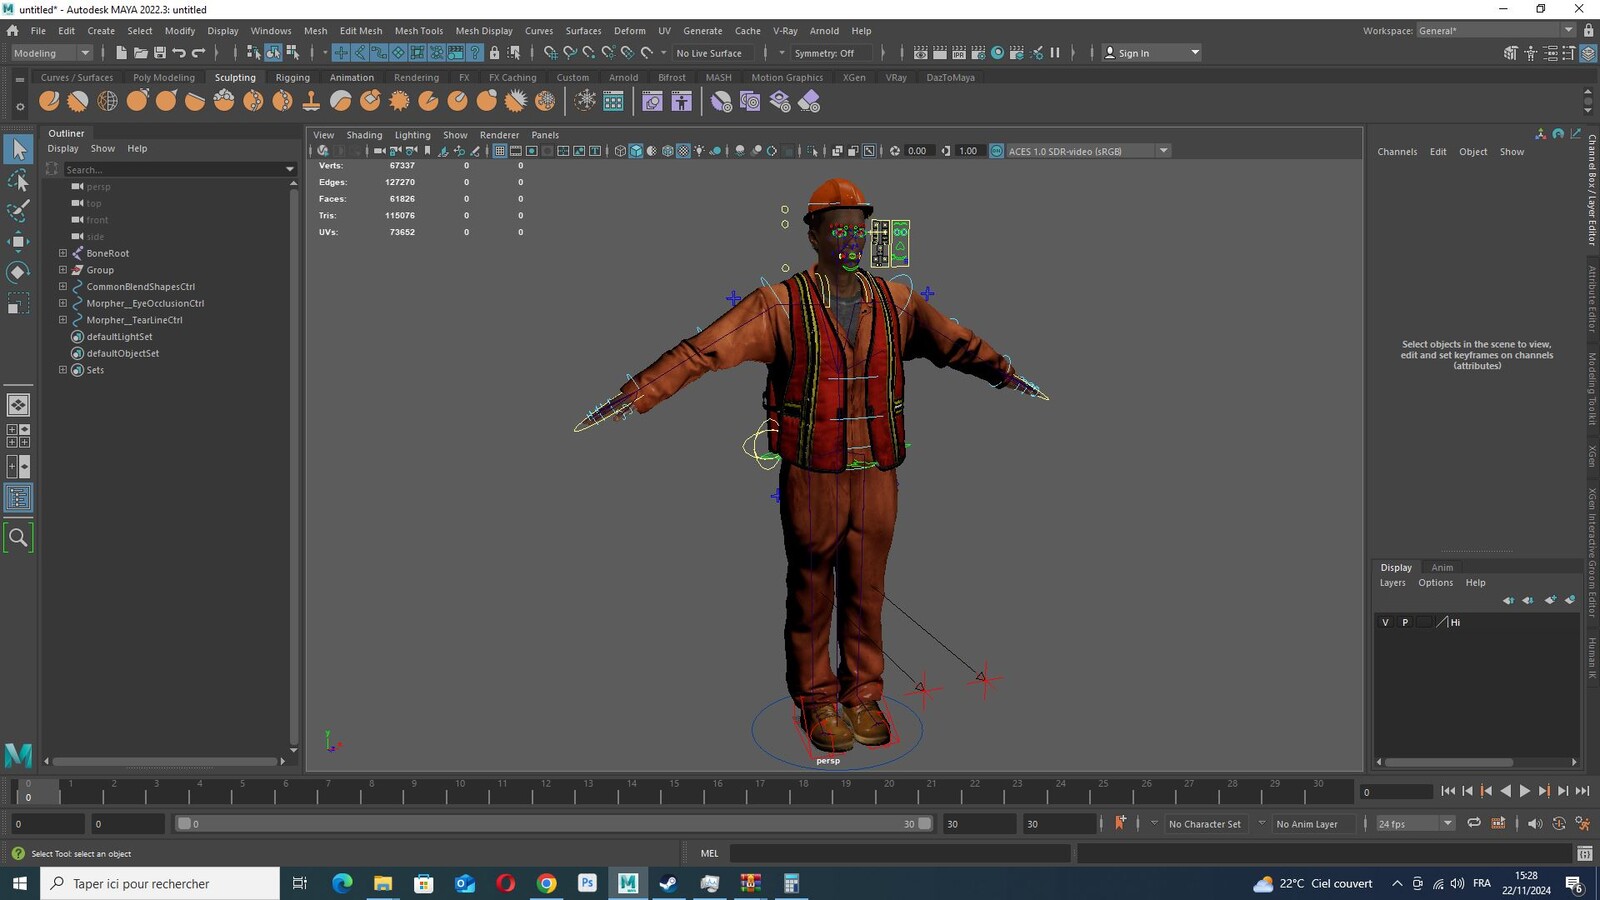Play the animation forward
1600x900 pixels.
(x=1524, y=791)
